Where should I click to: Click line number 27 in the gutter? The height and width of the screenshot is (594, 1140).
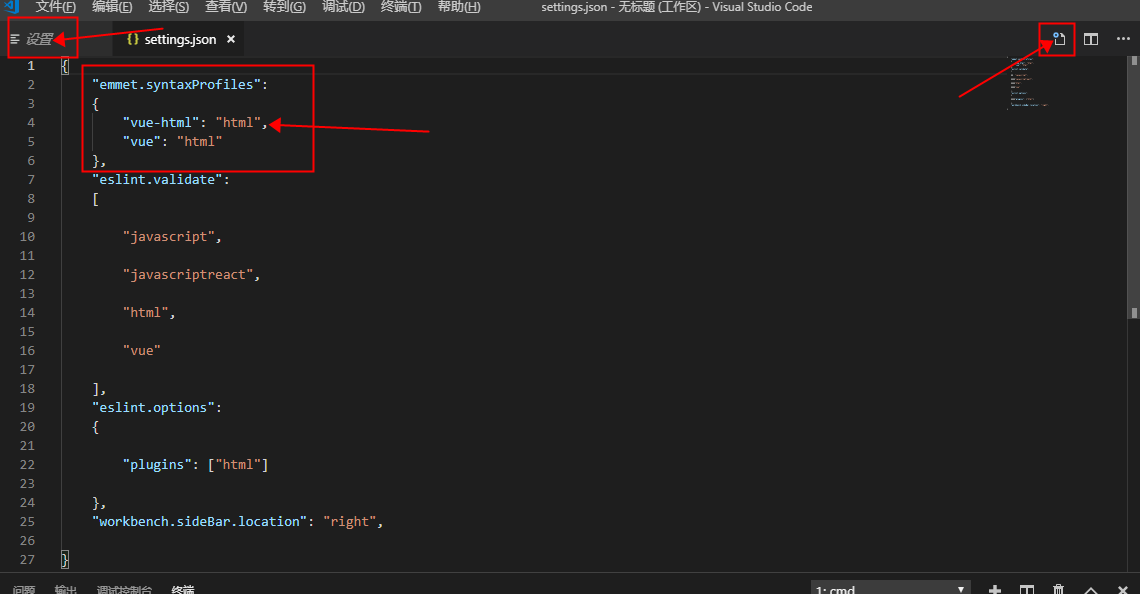27,559
